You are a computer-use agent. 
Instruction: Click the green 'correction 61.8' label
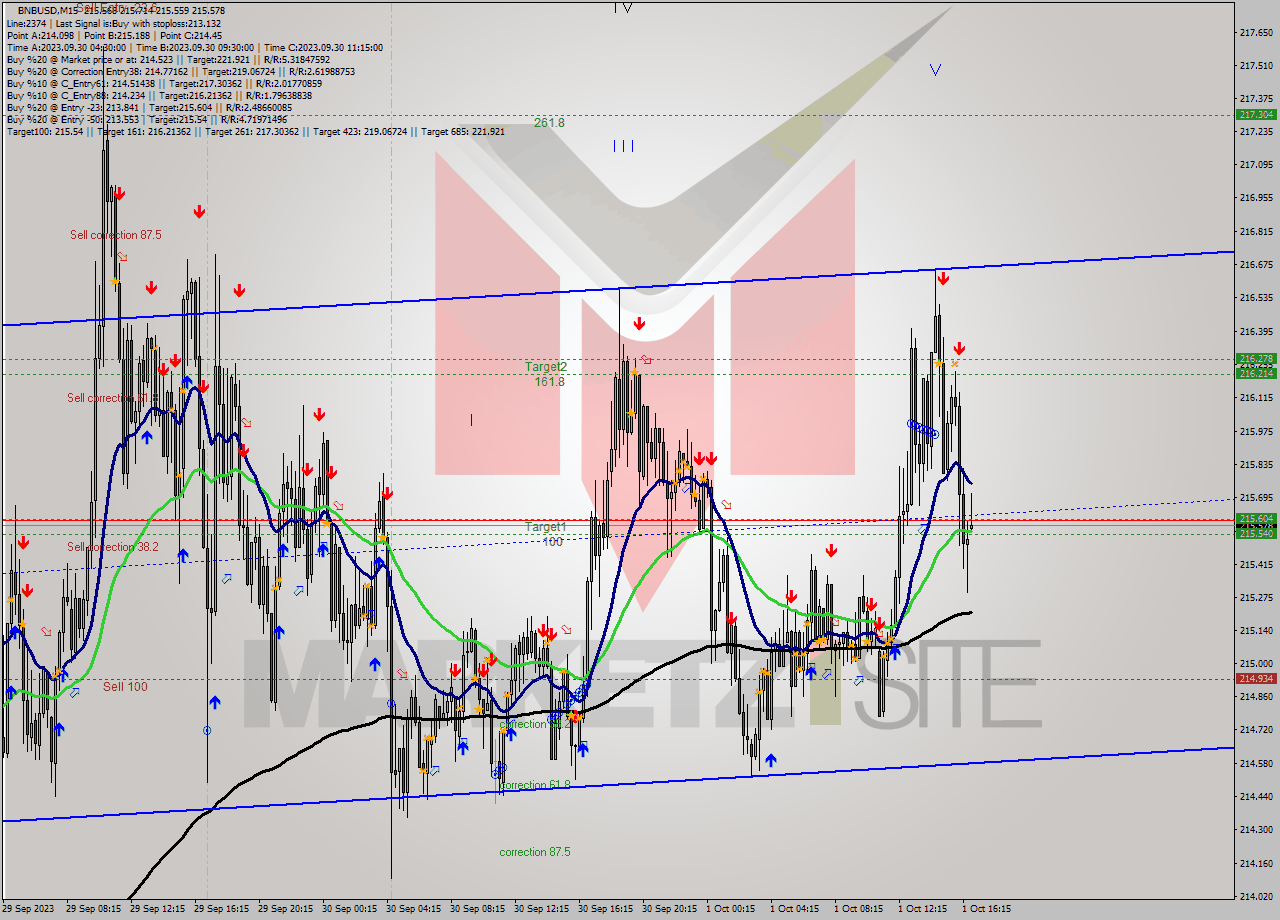click(535, 785)
